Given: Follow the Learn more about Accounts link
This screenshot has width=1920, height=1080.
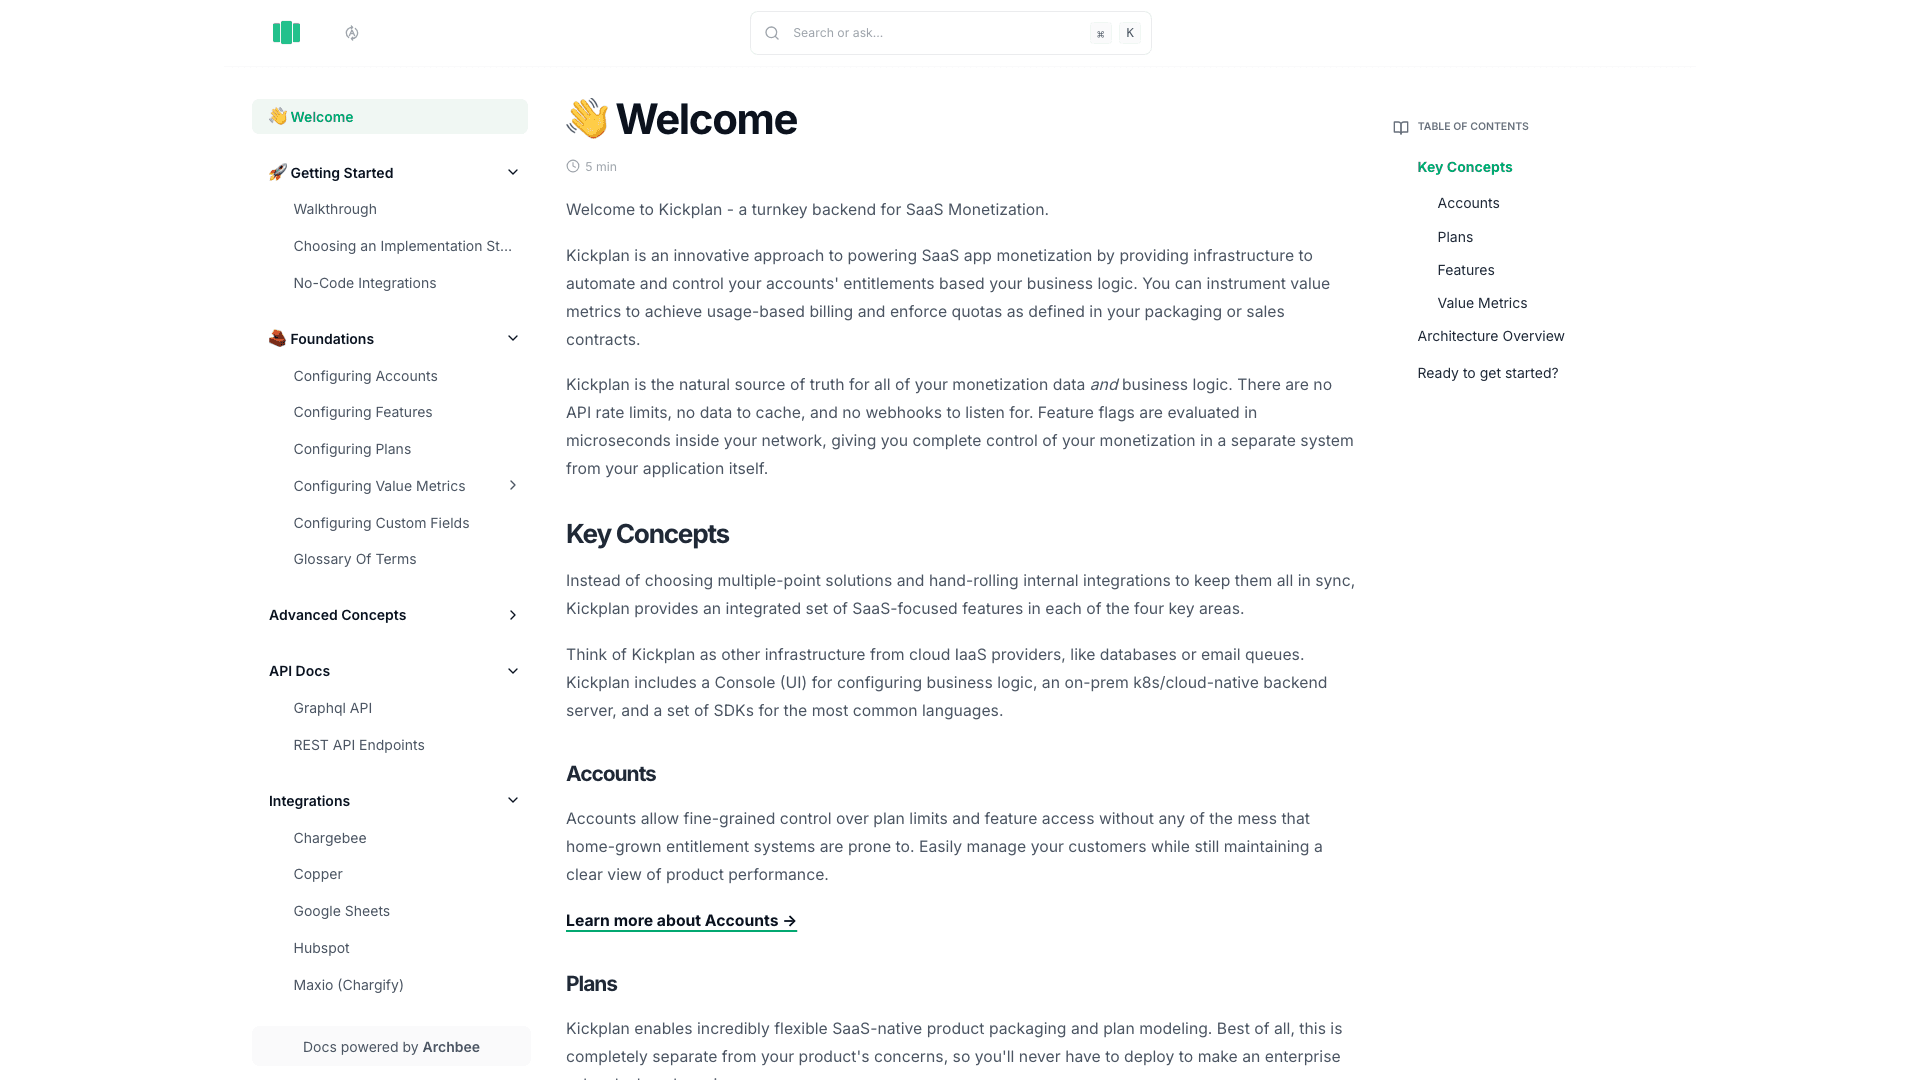Looking at the screenshot, I should [681, 920].
